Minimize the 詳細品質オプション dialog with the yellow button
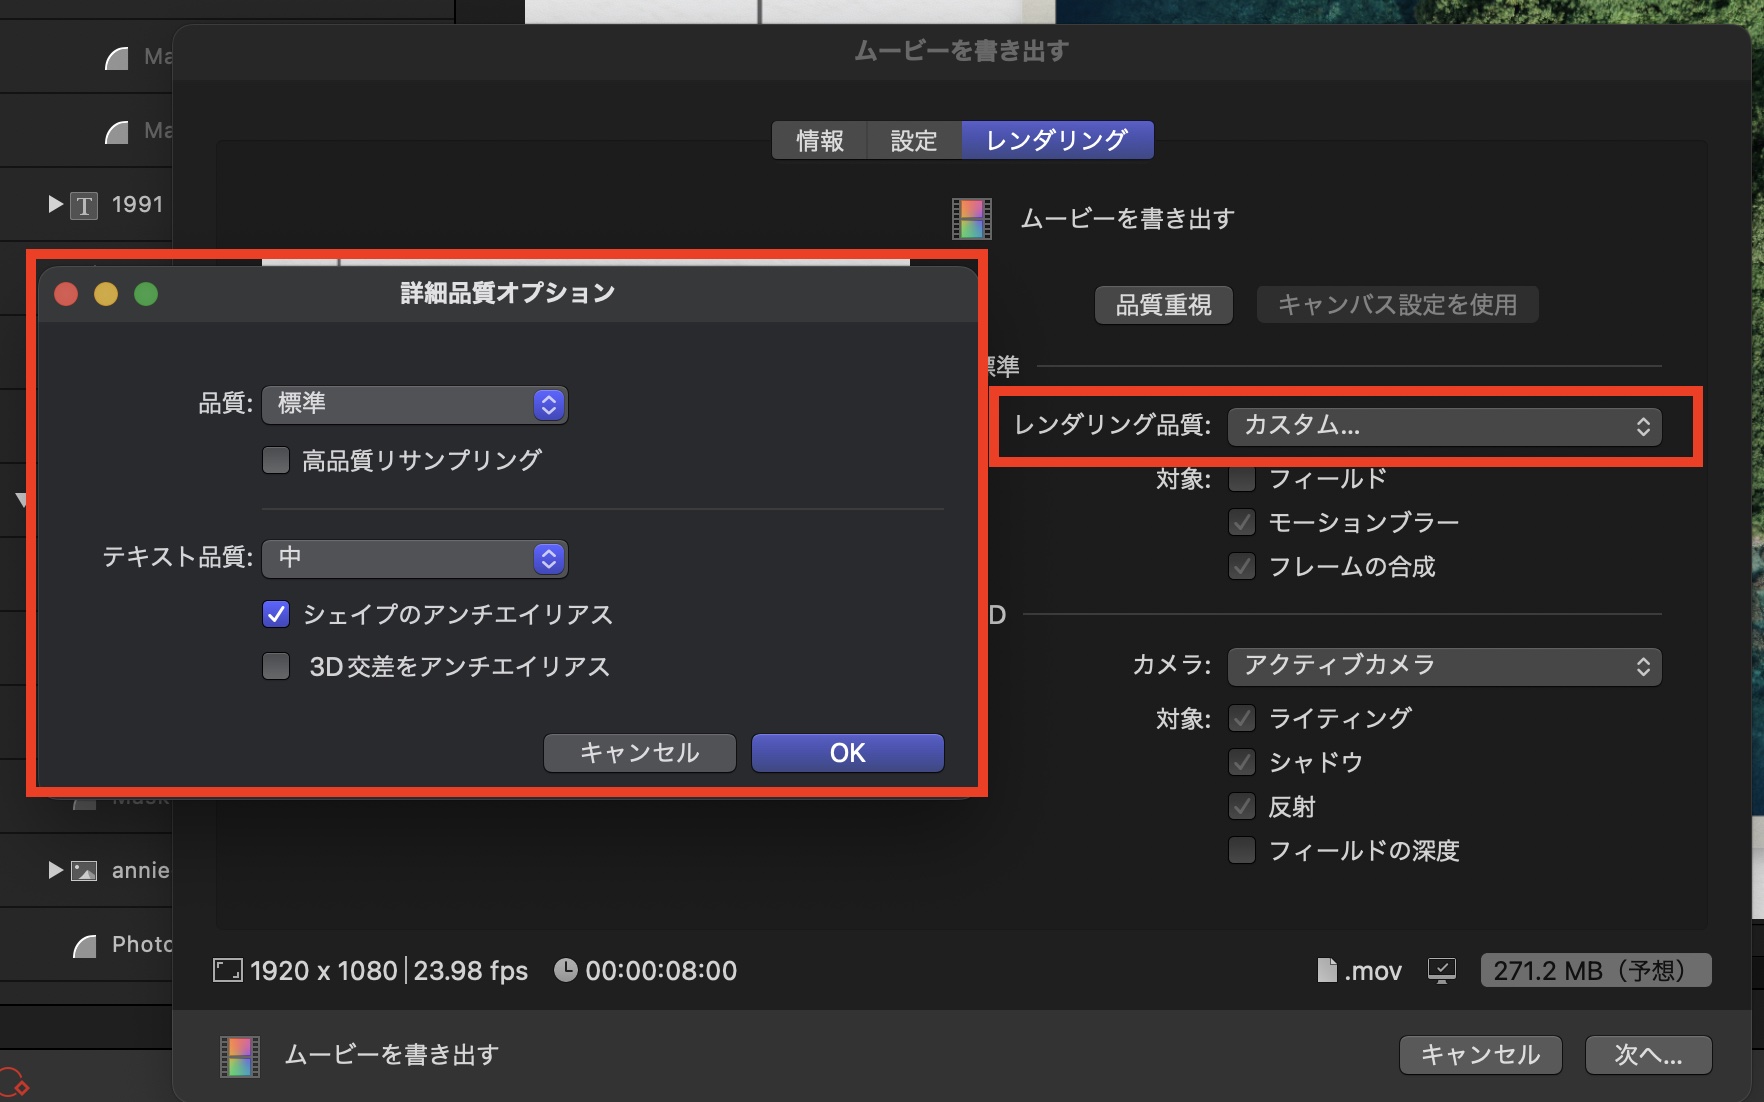1764x1102 pixels. click(106, 294)
